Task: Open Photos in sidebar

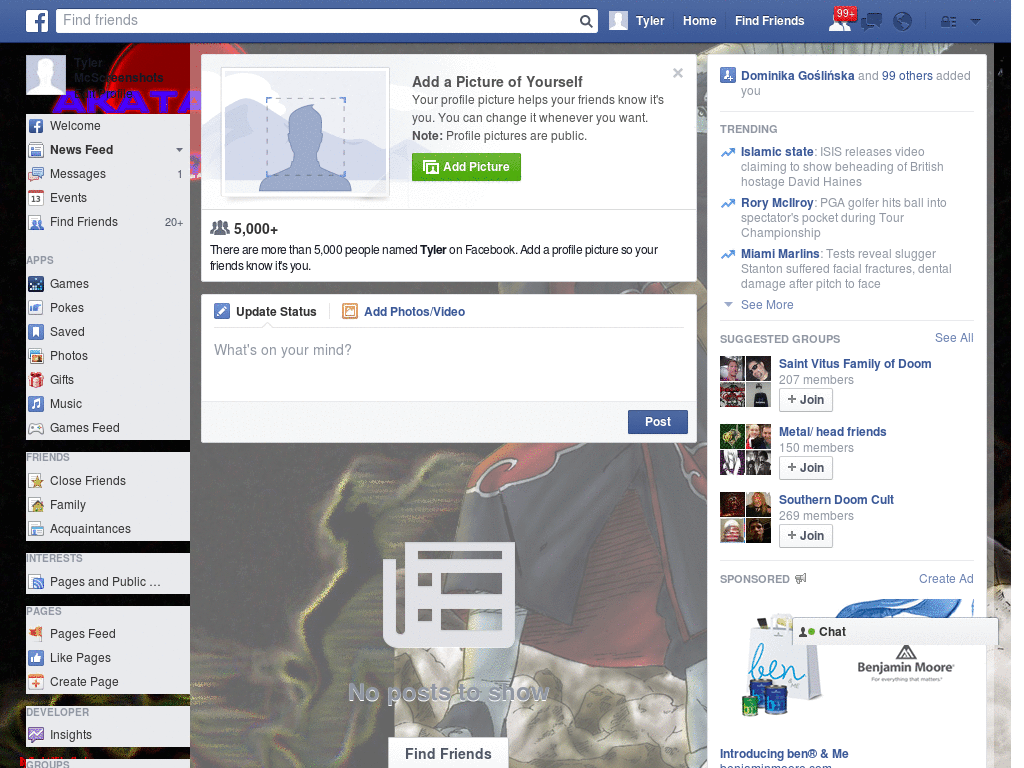Action: click(108, 356)
